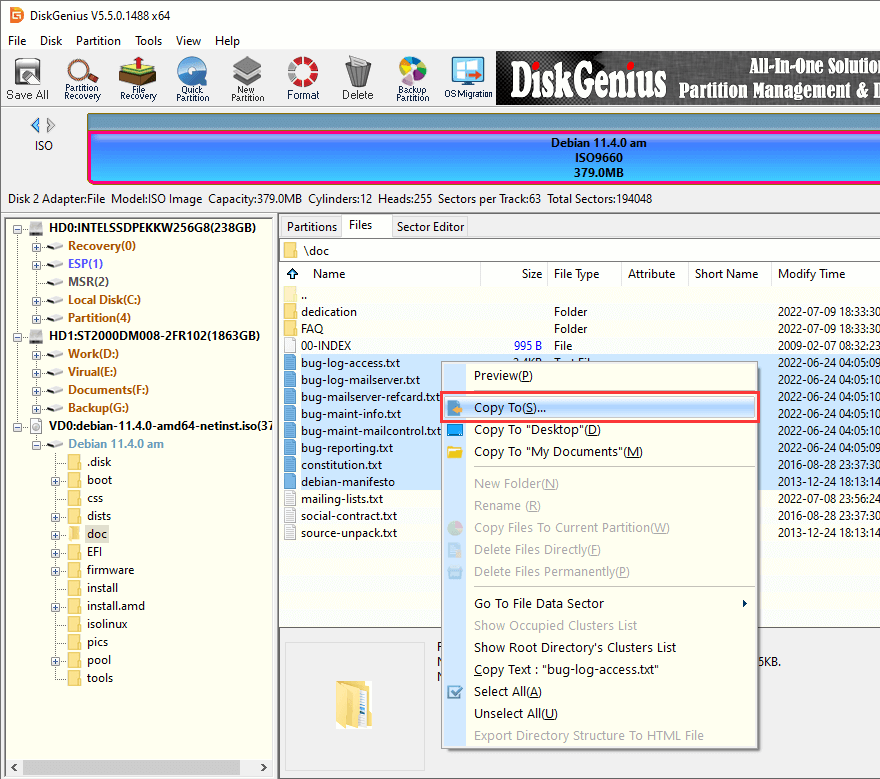The width and height of the screenshot is (880, 779).
Task: Select the New Partition toolbar icon
Action: point(247,78)
